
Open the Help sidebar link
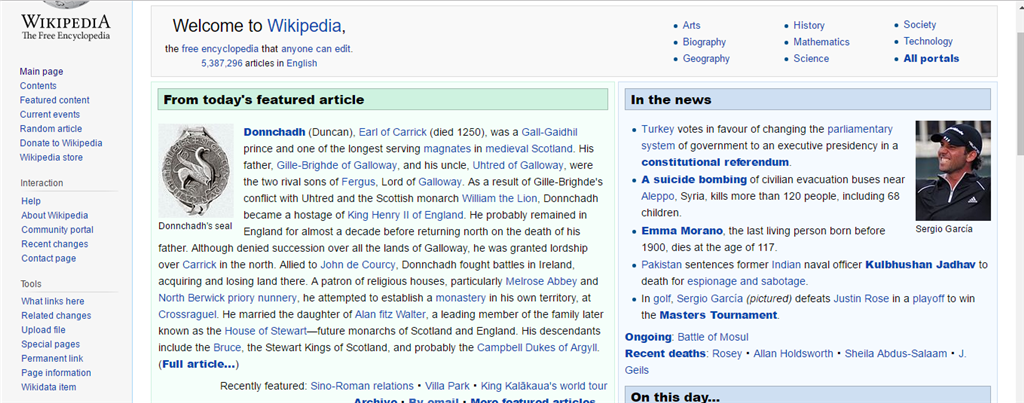point(31,201)
